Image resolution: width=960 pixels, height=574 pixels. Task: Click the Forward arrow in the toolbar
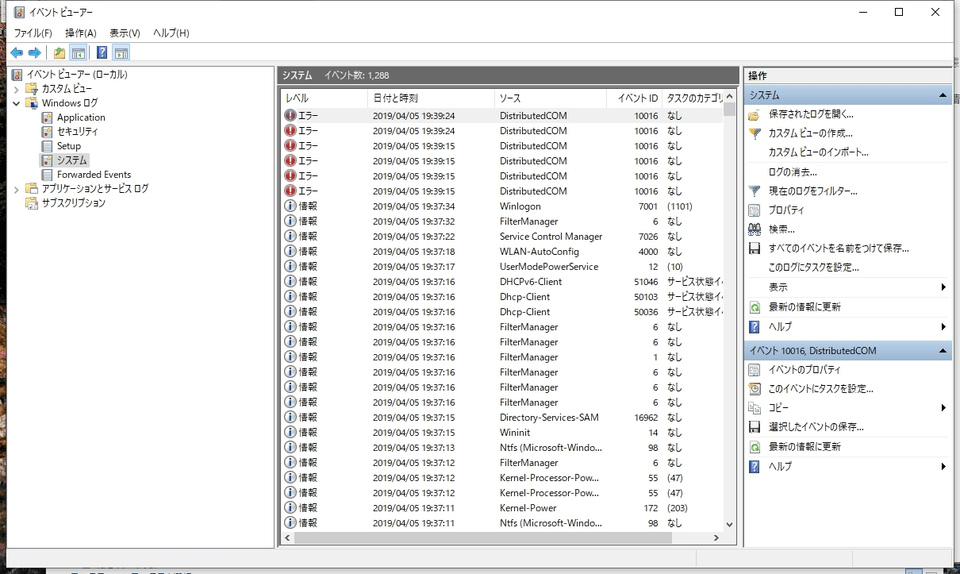(35, 53)
